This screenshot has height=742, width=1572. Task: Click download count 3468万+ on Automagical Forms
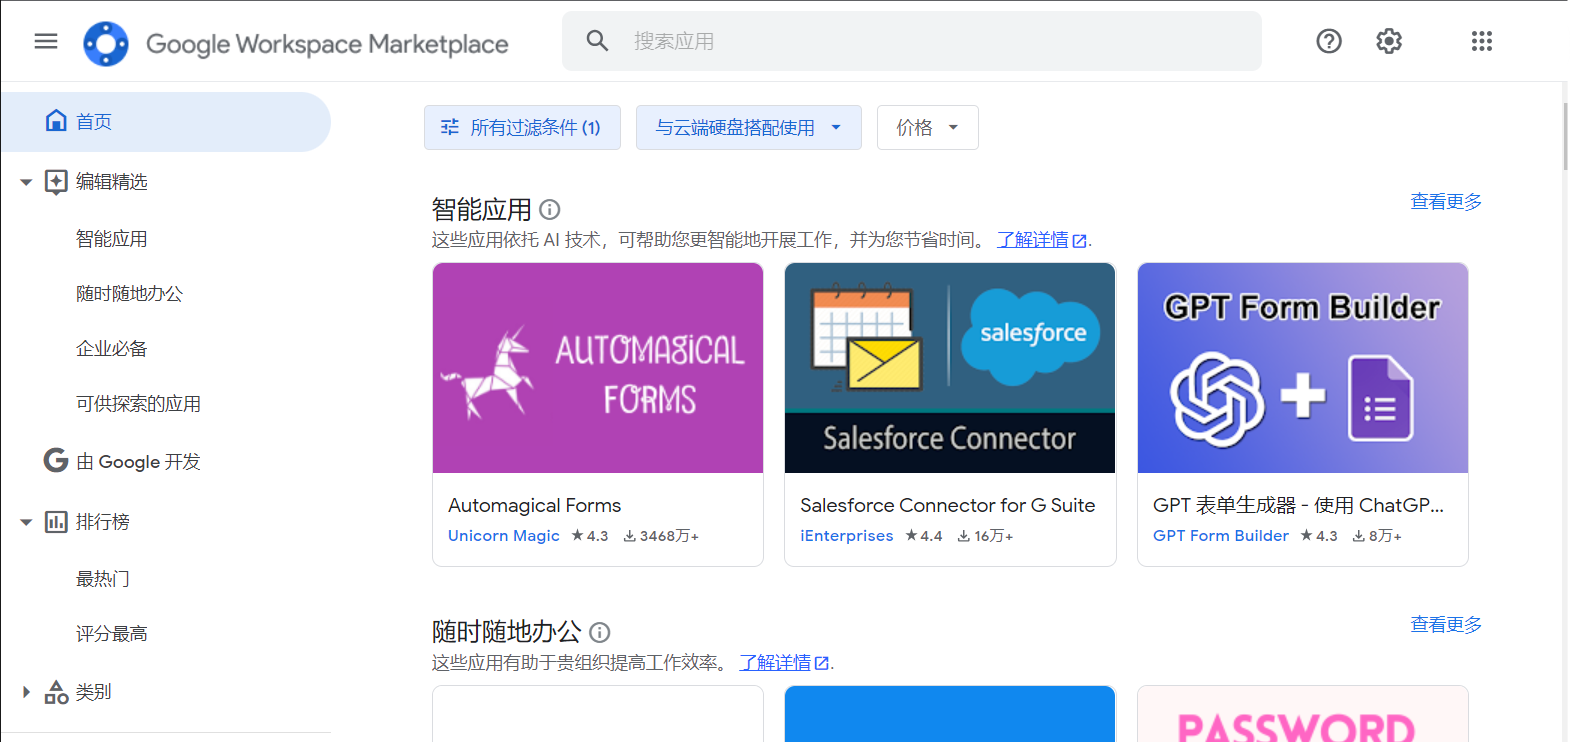(x=661, y=536)
